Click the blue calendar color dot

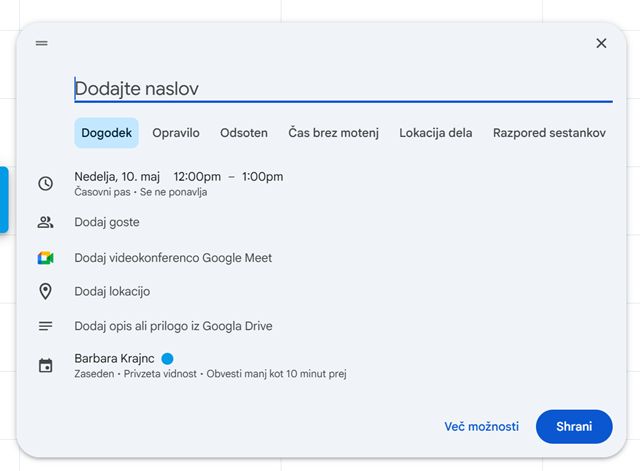point(167,358)
